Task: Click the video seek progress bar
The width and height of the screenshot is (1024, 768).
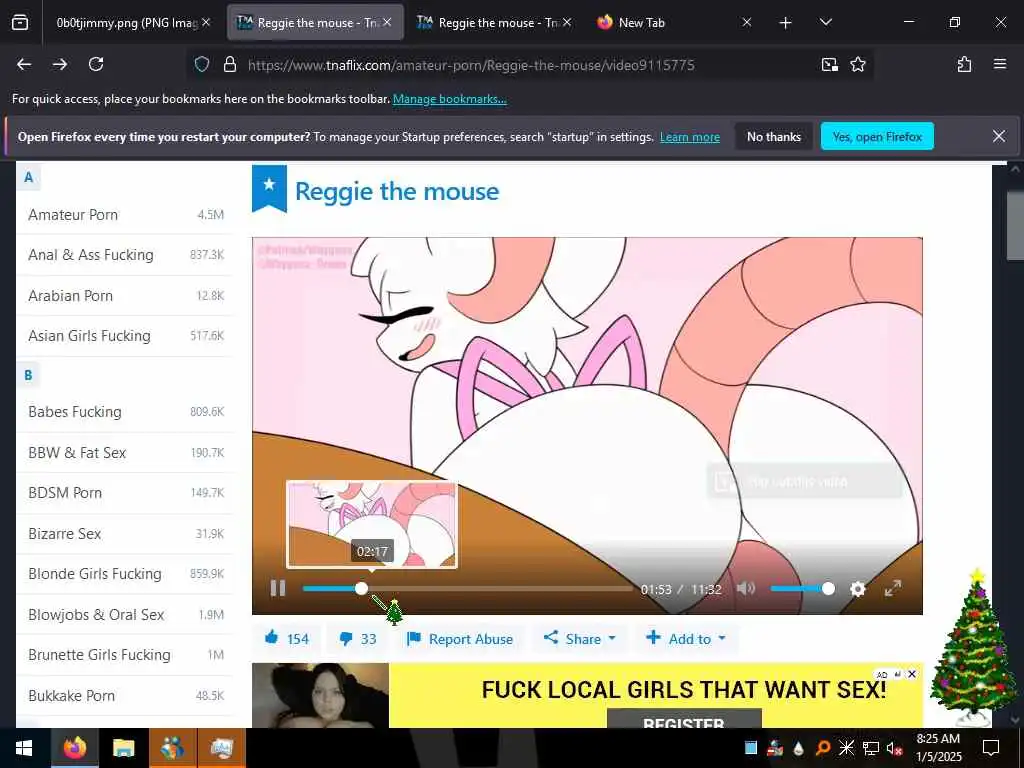Action: tap(467, 588)
